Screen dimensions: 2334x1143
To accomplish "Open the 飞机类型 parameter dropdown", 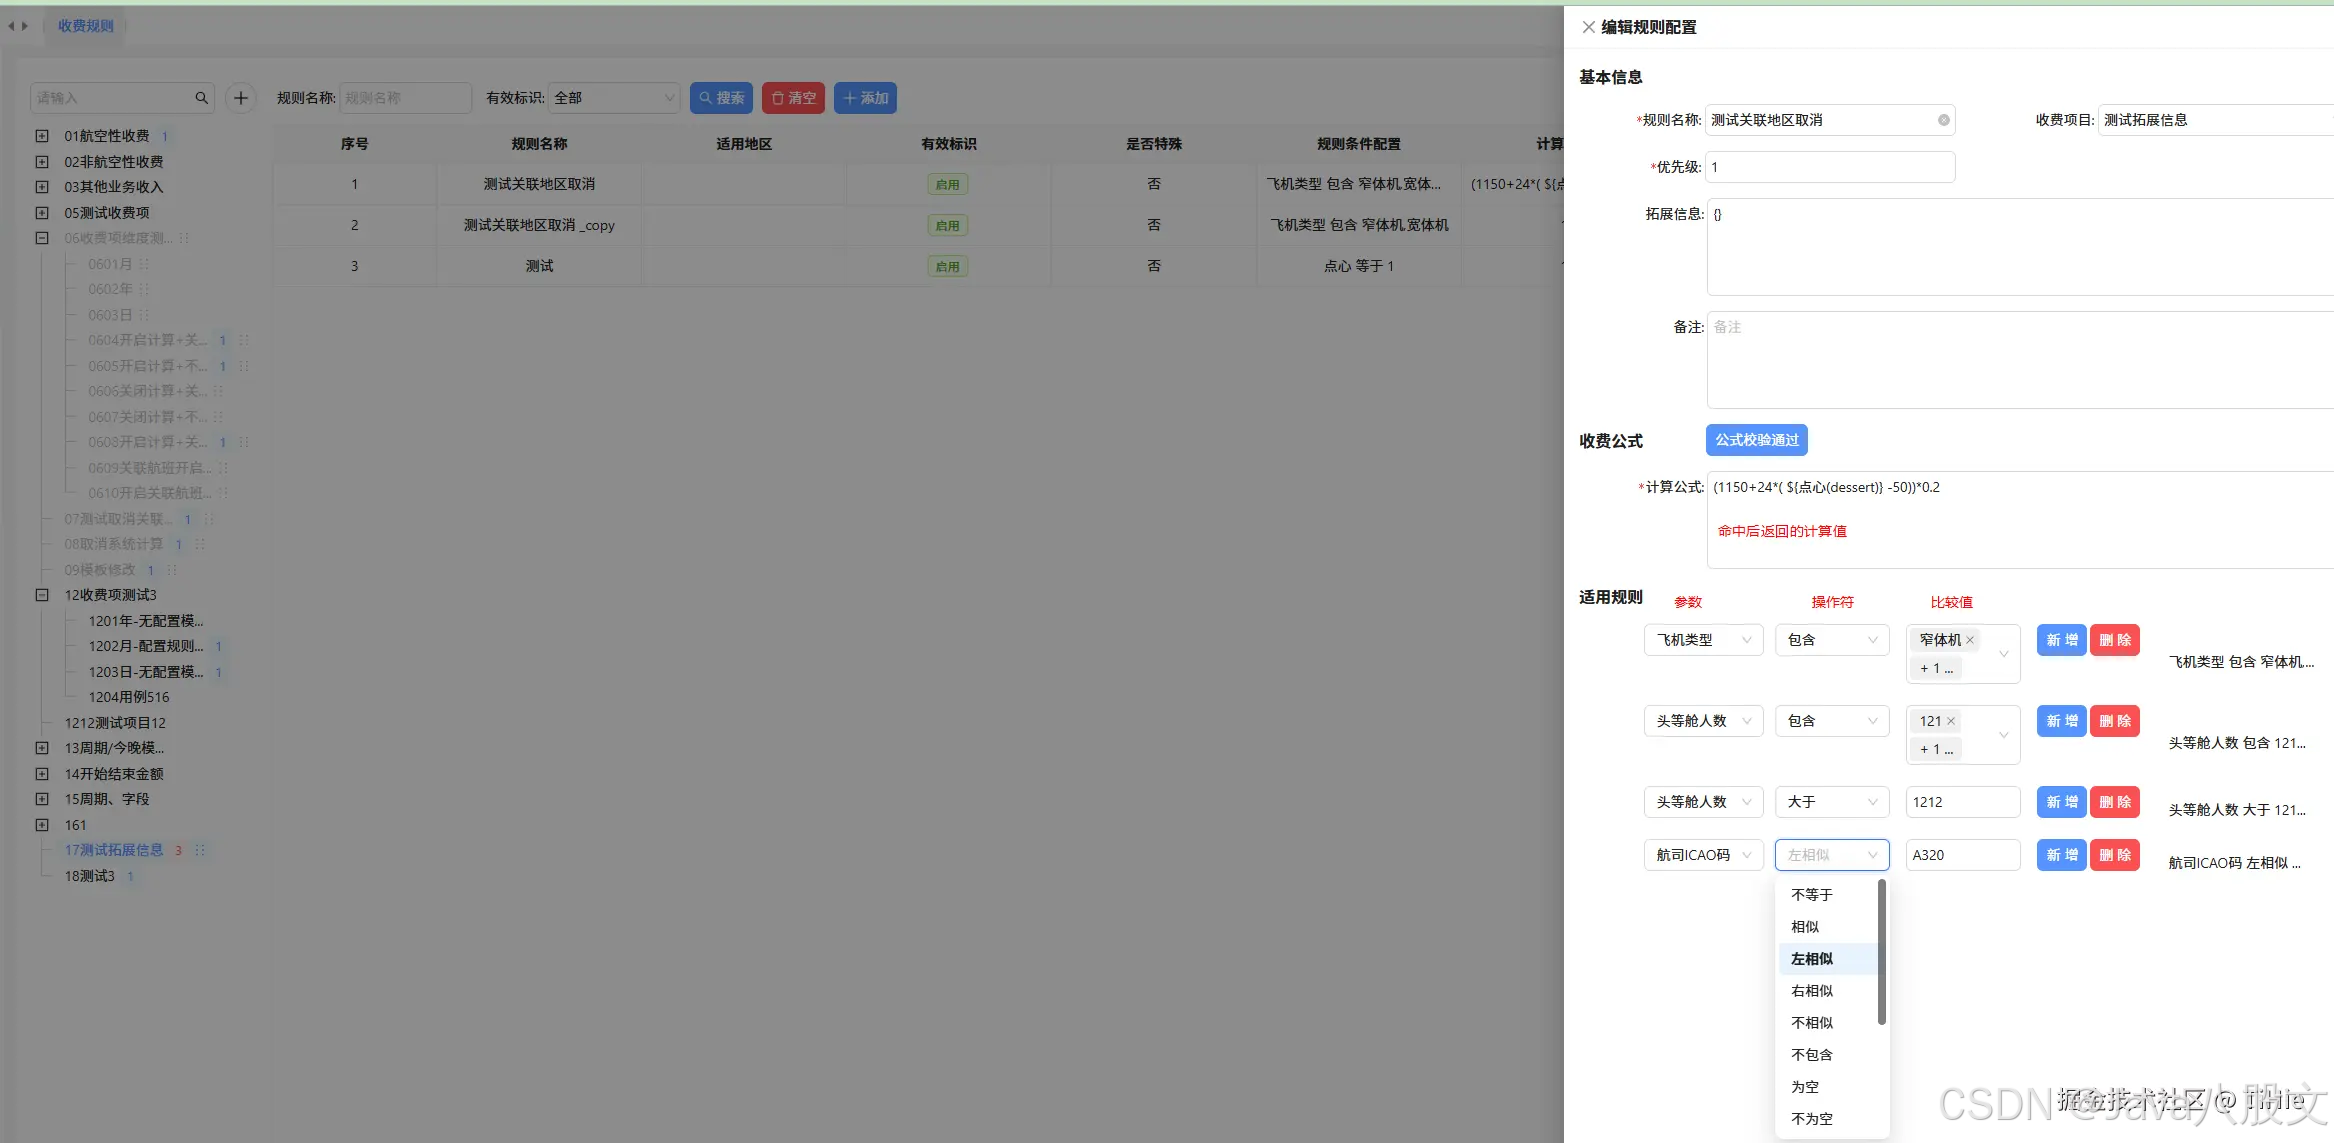I will pyautogui.click(x=1703, y=640).
